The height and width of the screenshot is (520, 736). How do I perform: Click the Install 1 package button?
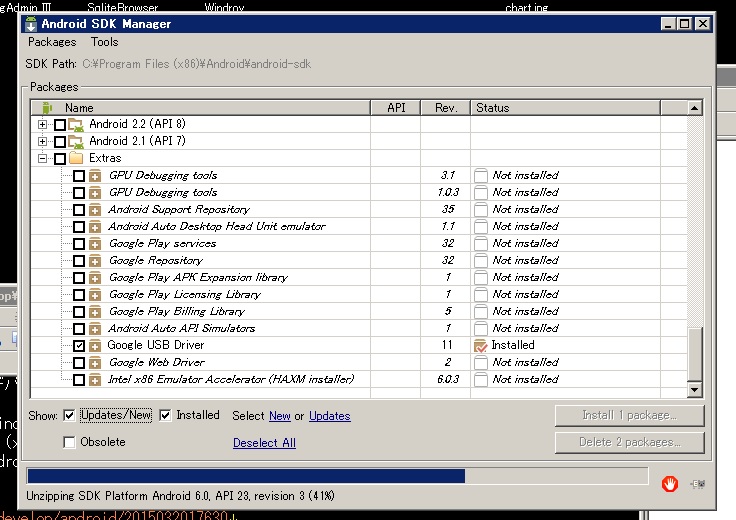[x=629, y=415]
